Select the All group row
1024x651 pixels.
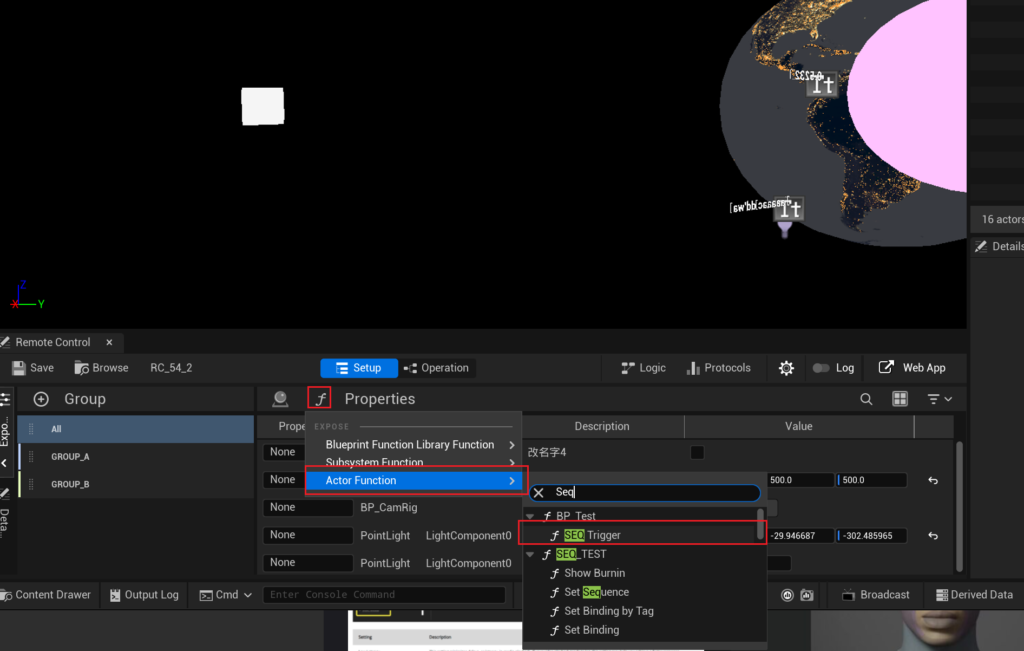pos(136,429)
